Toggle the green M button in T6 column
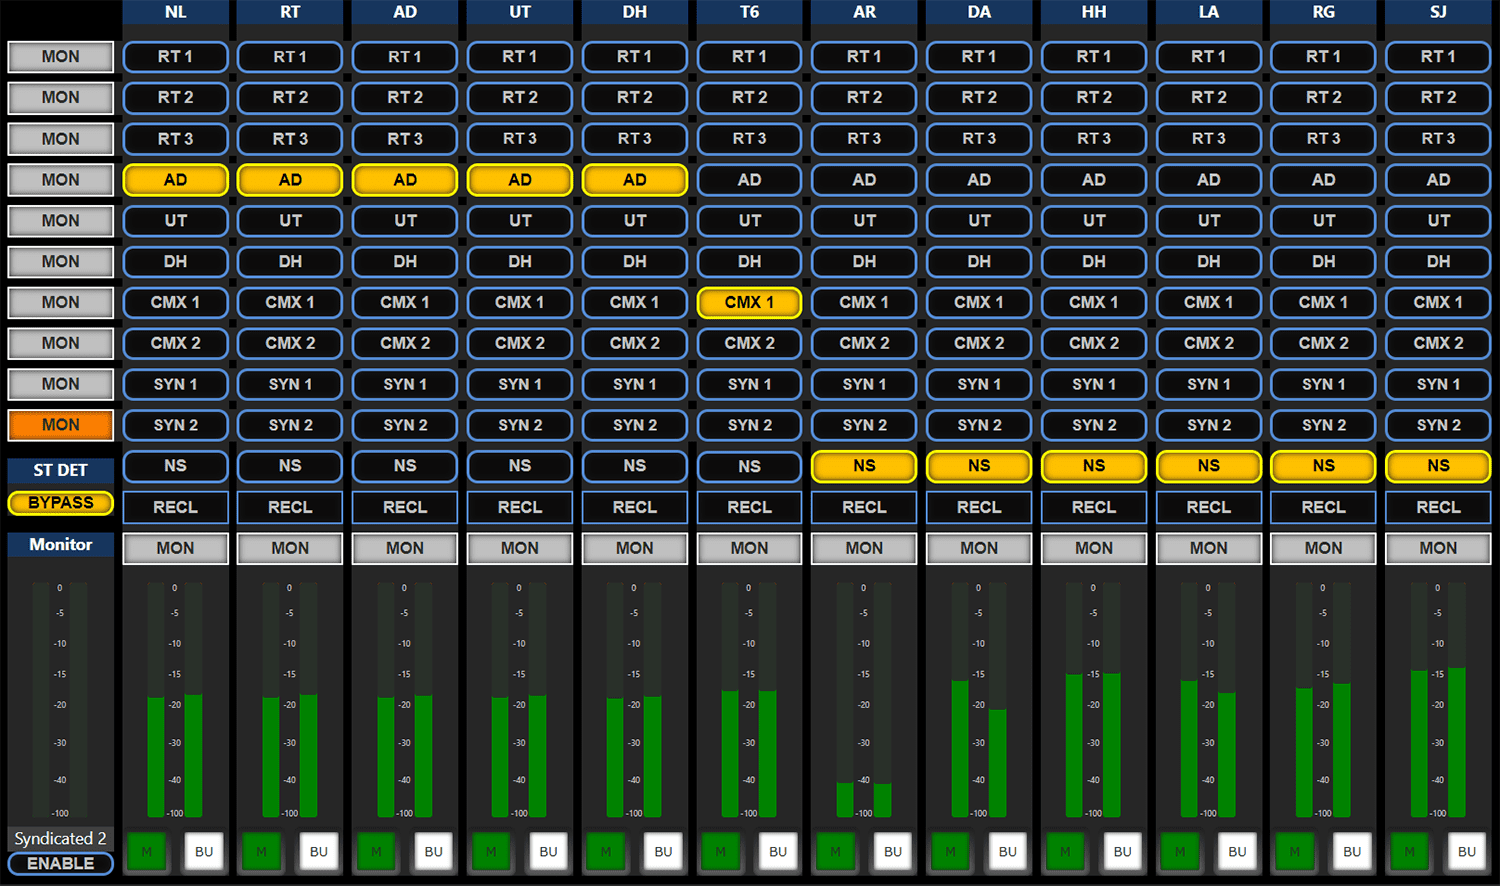Viewport: 1500px width, 886px height. click(721, 851)
